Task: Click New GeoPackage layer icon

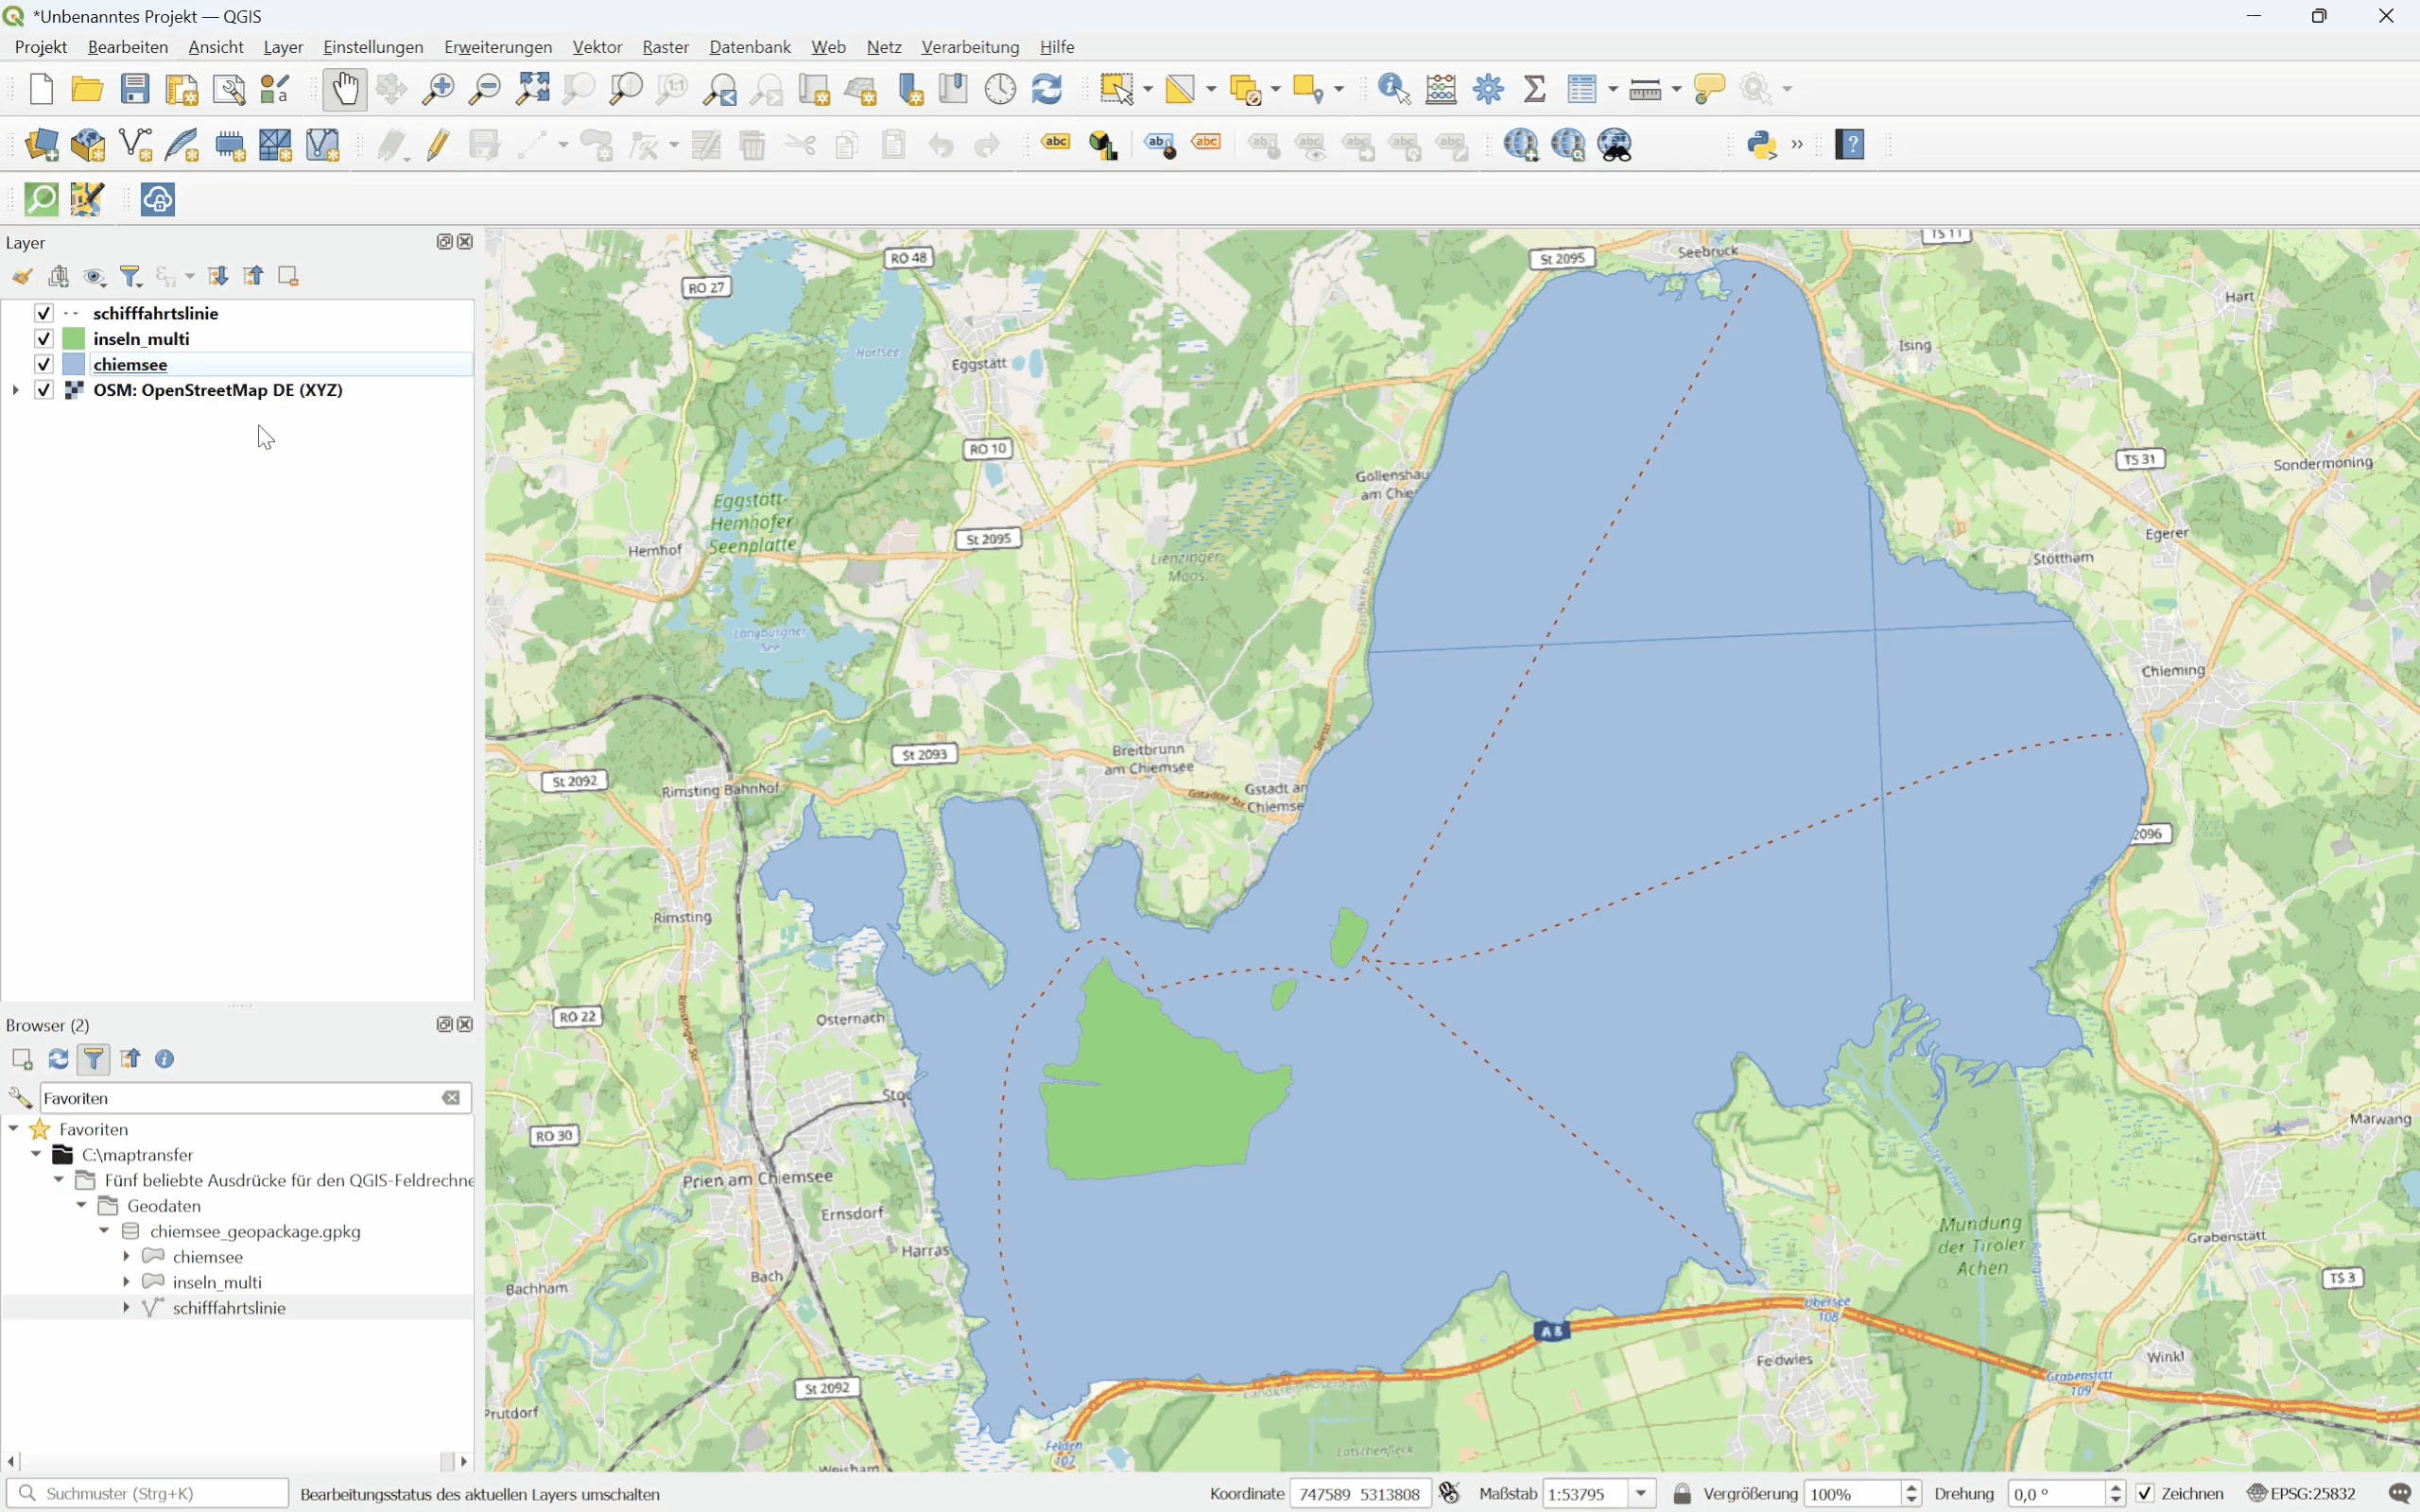Action: click(x=89, y=145)
